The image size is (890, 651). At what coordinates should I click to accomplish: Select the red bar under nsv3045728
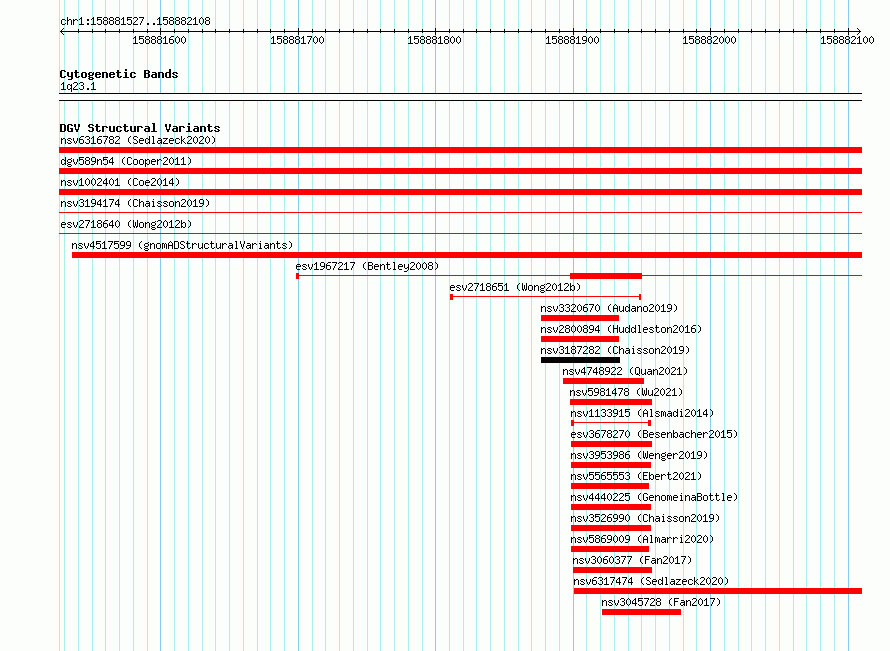(641, 612)
